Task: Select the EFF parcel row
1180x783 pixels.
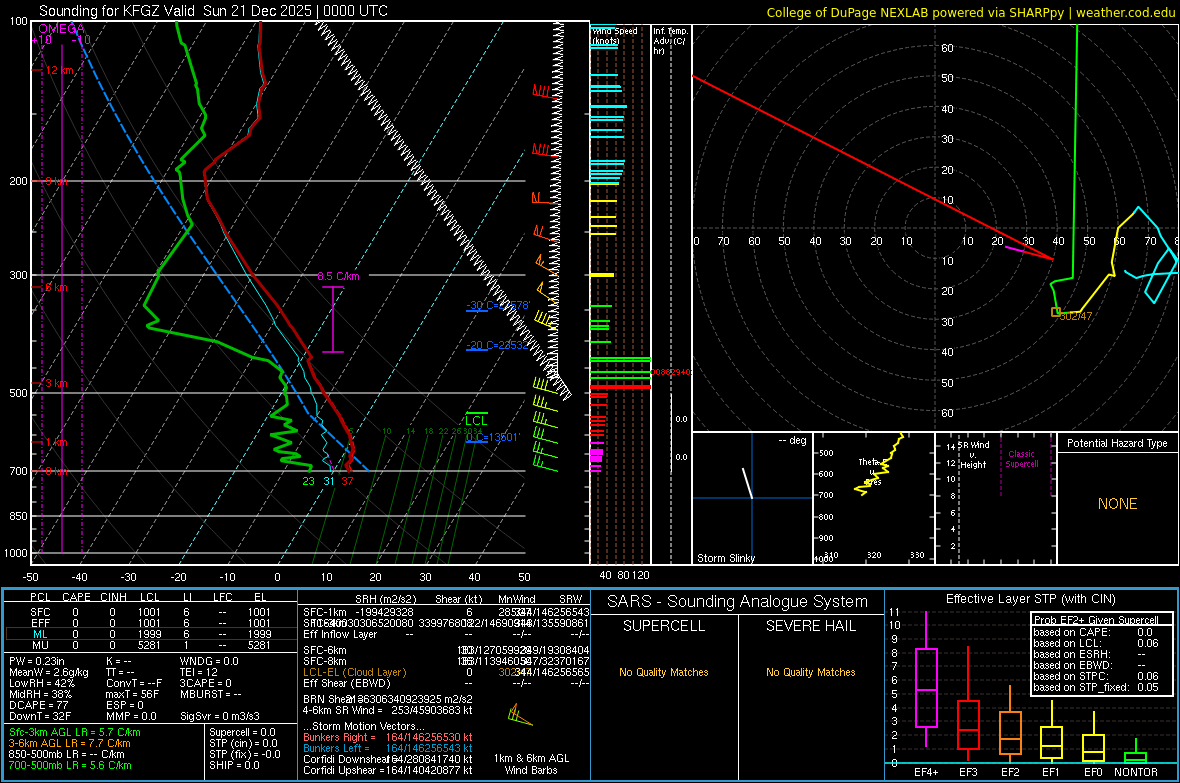Action: coord(151,623)
